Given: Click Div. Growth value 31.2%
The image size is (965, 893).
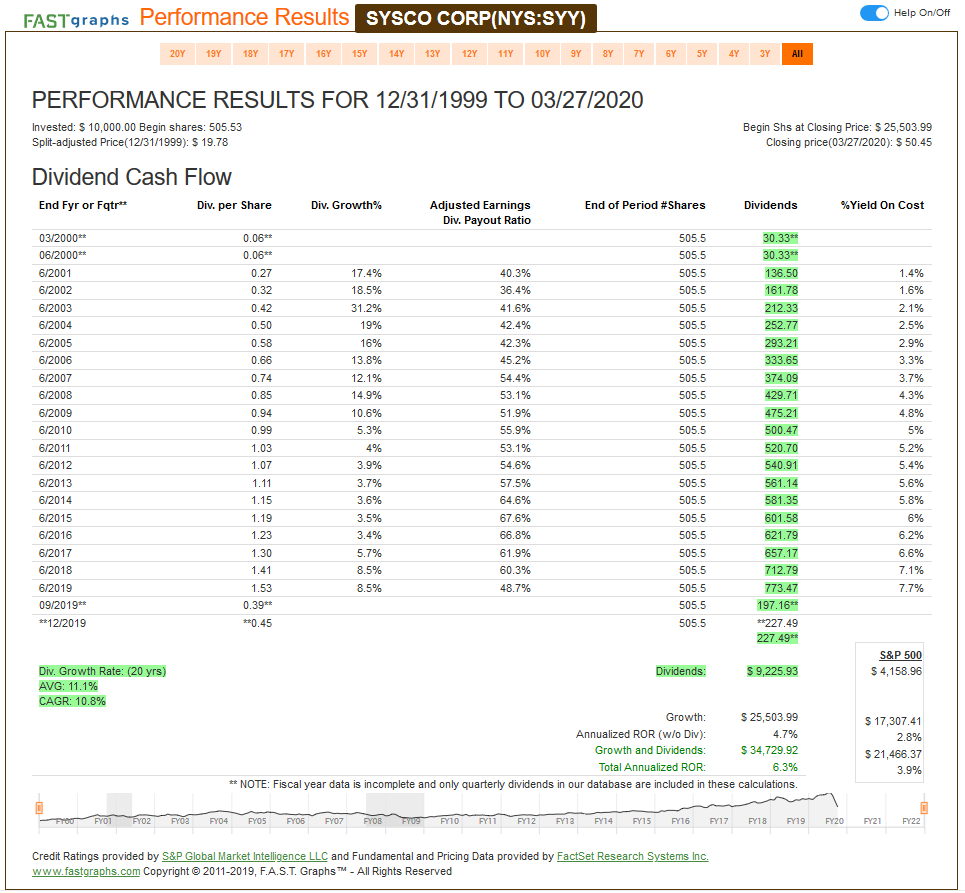Looking at the screenshot, I should [x=366, y=308].
